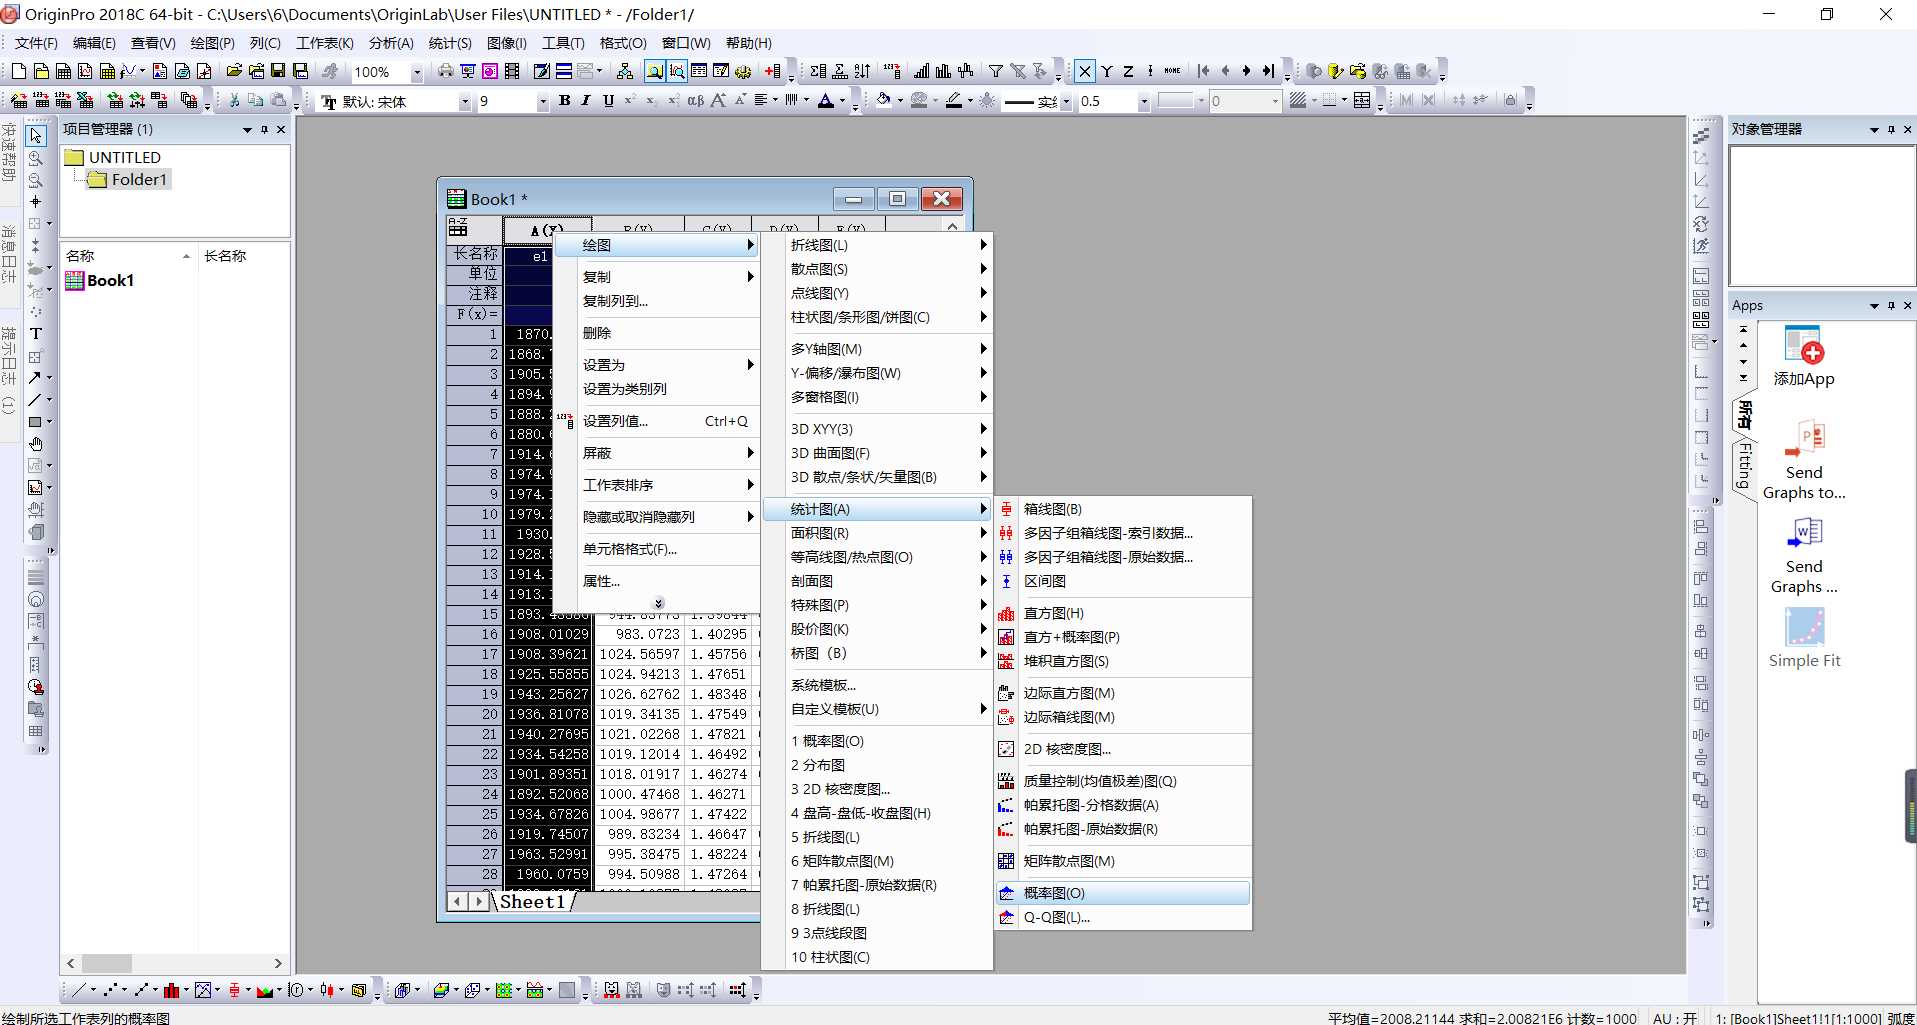Click the Area plot icon in bottom toolbar

(x=264, y=990)
